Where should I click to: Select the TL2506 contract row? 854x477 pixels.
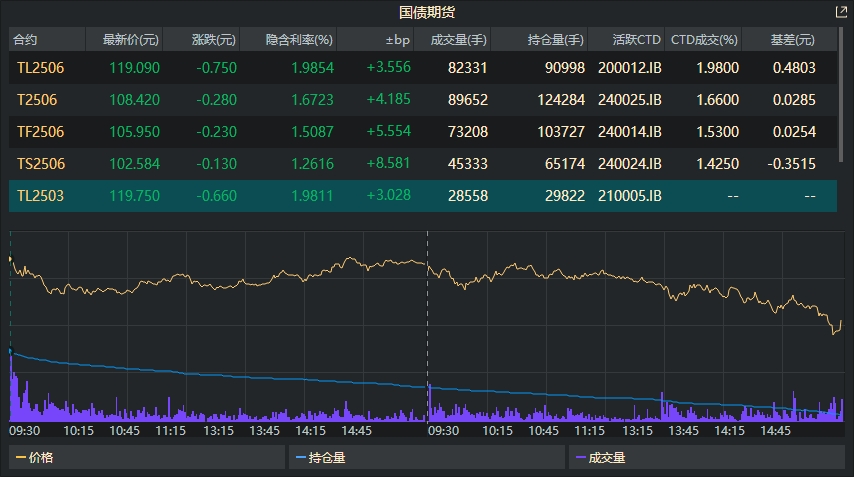(x=40, y=68)
